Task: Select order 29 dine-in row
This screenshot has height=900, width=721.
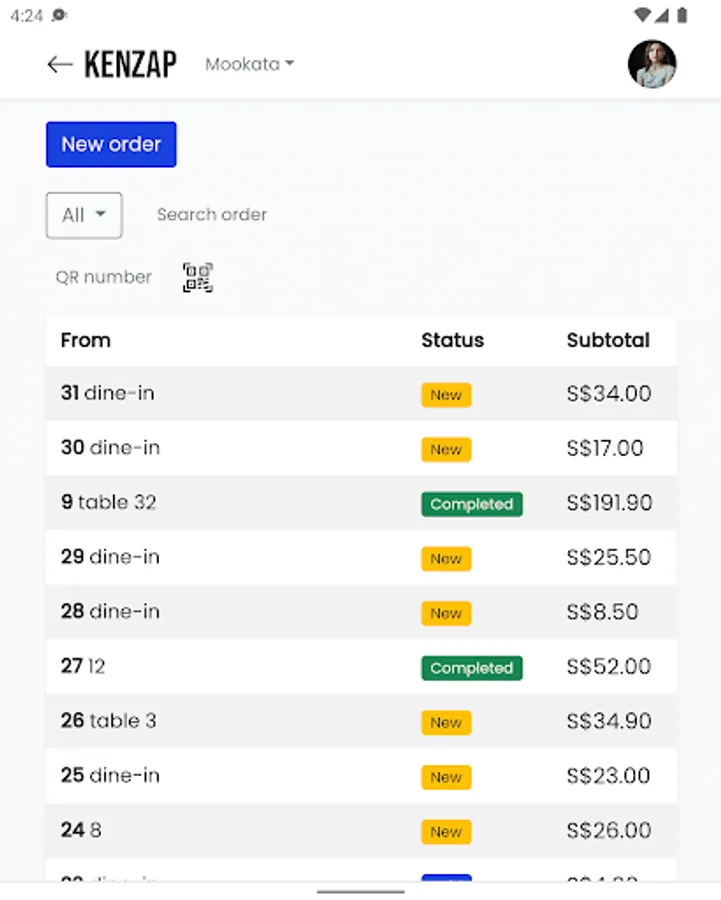Action: (110, 557)
